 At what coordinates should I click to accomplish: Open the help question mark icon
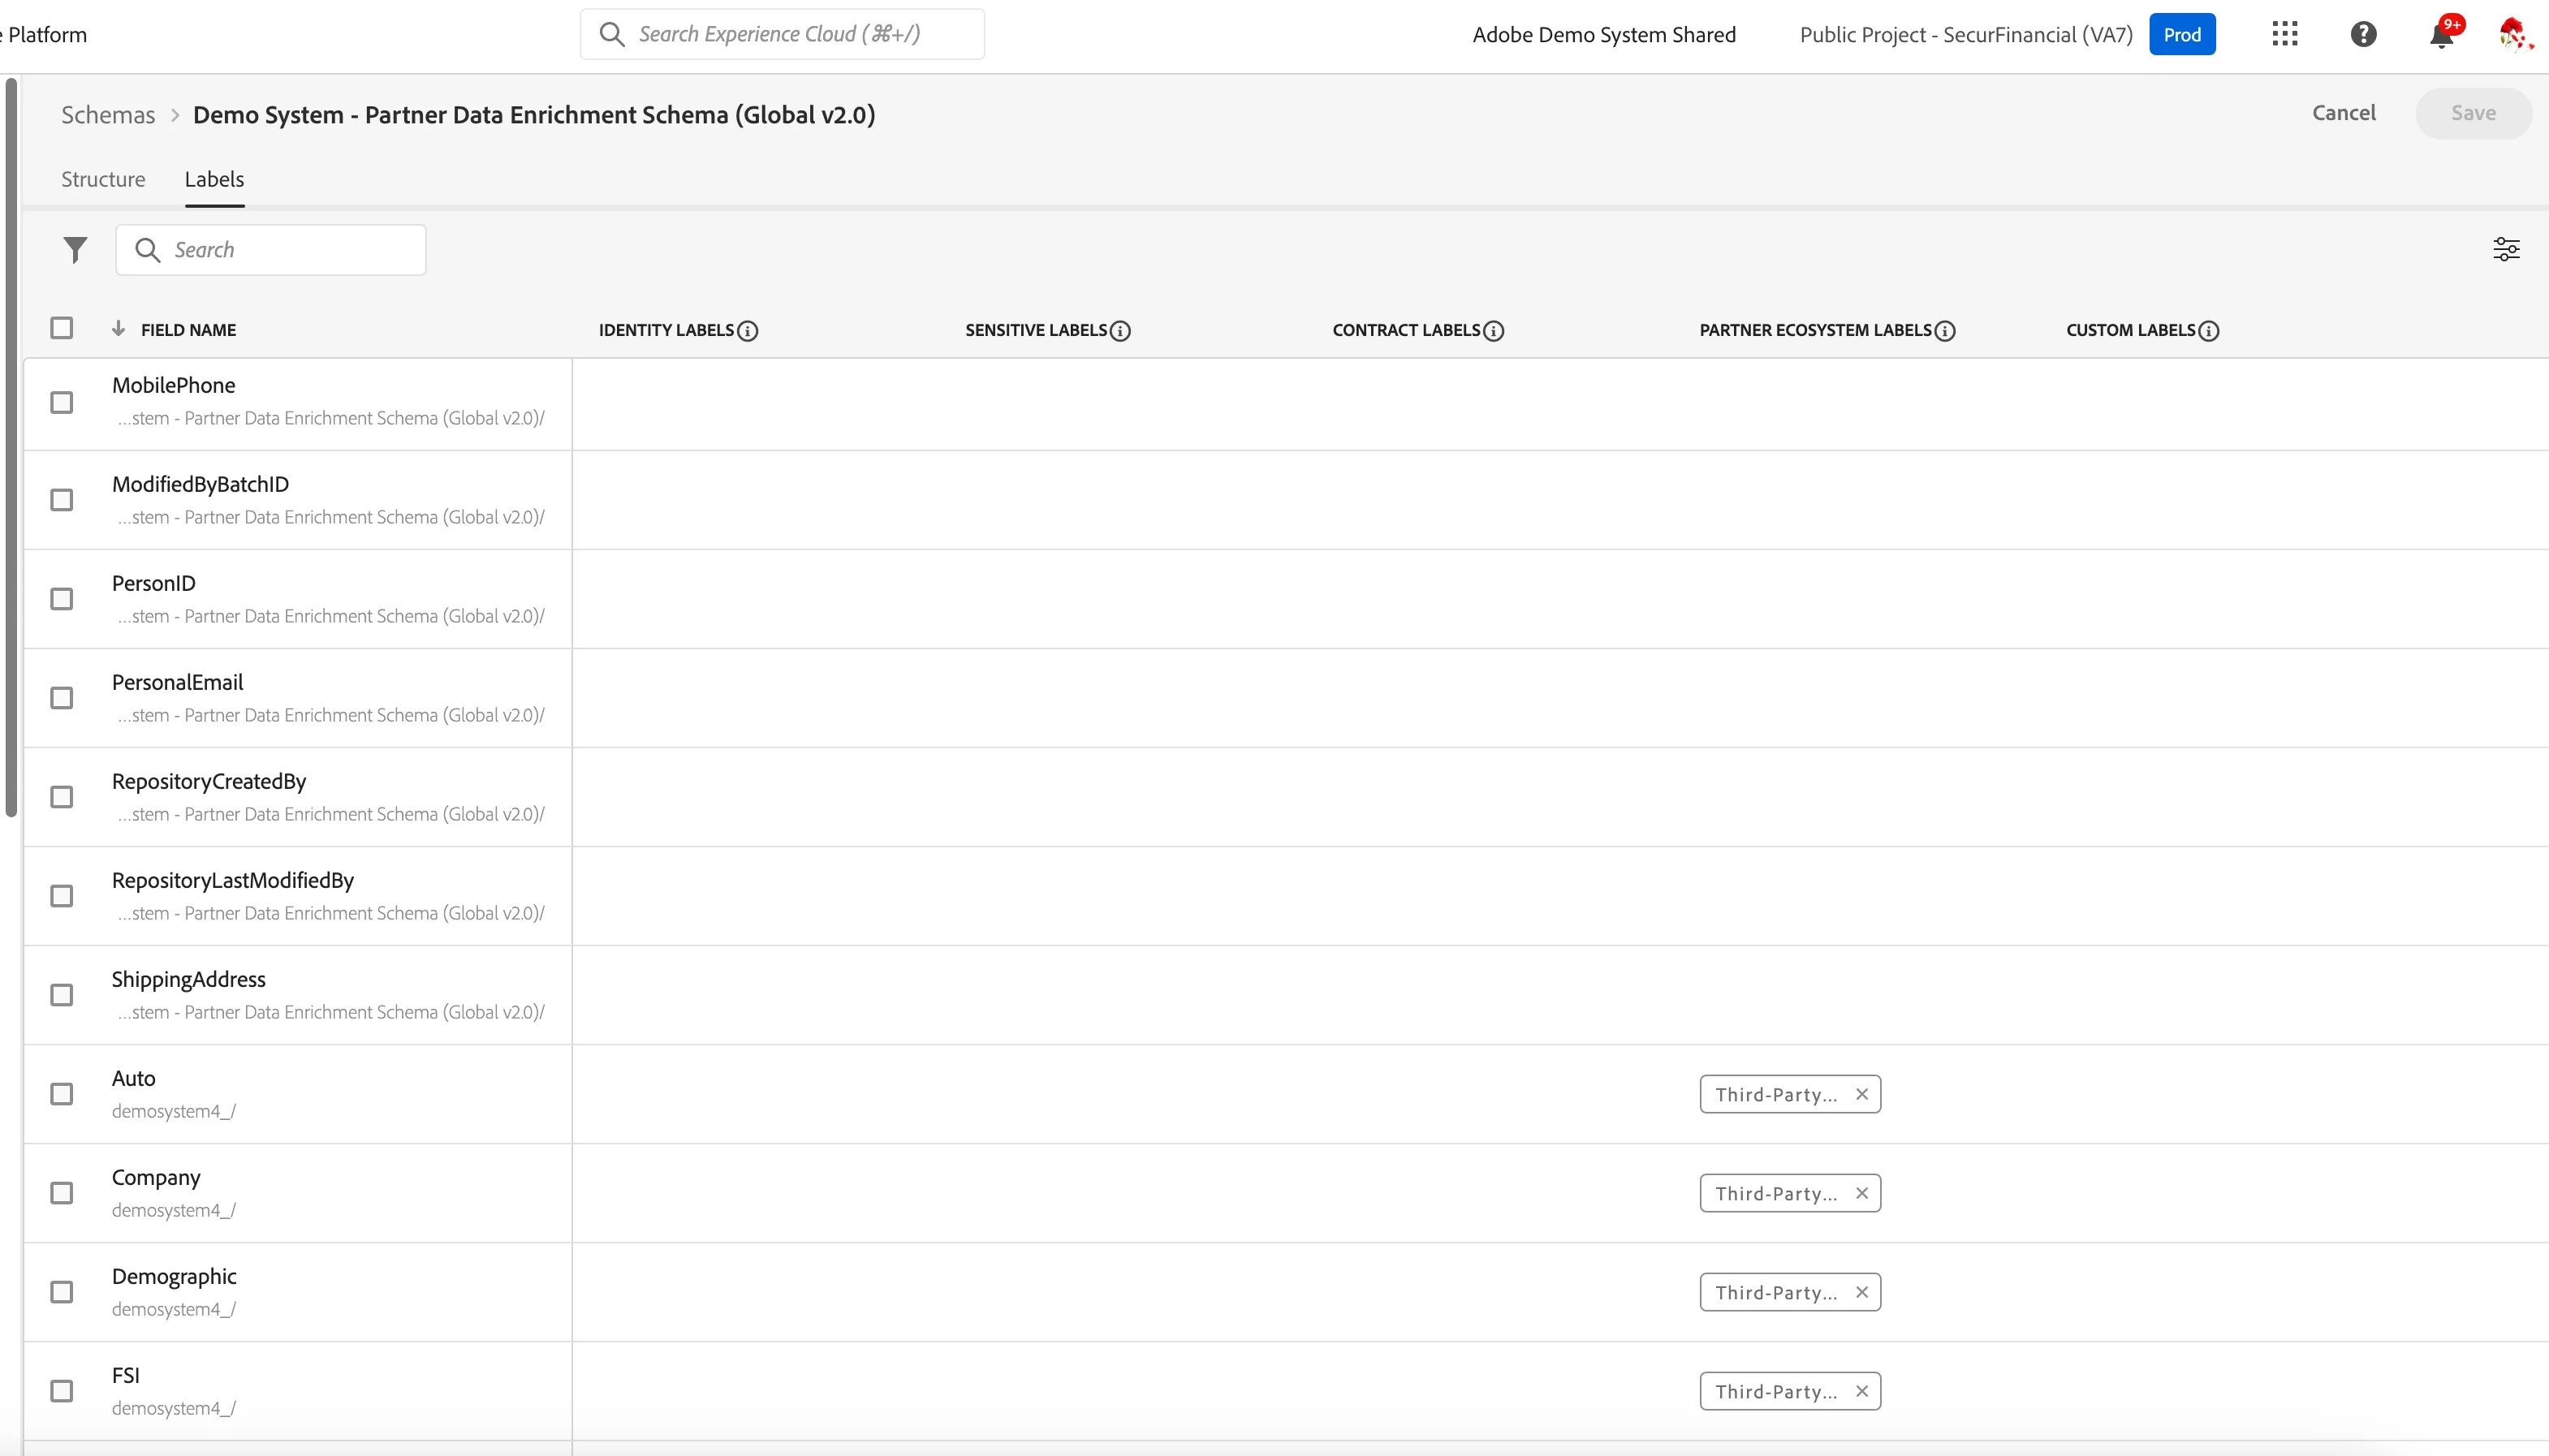point(2363,34)
